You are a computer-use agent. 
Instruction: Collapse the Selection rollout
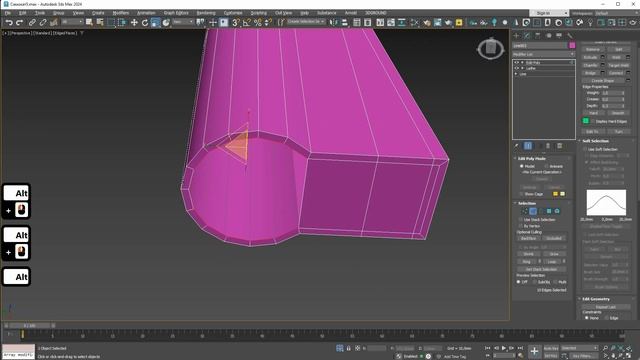[x=527, y=203]
